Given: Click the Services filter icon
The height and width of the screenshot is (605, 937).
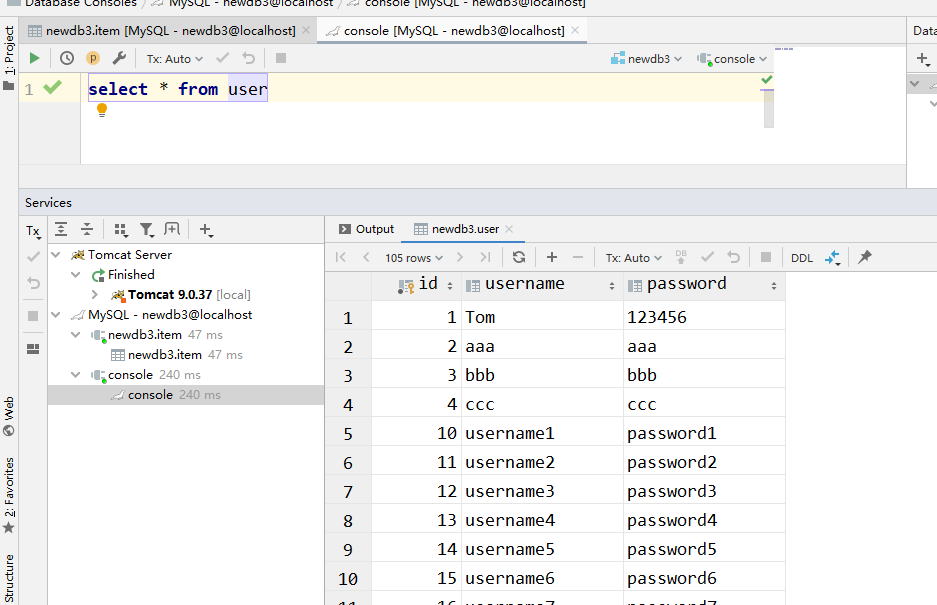Looking at the screenshot, I should coord(146,230).
